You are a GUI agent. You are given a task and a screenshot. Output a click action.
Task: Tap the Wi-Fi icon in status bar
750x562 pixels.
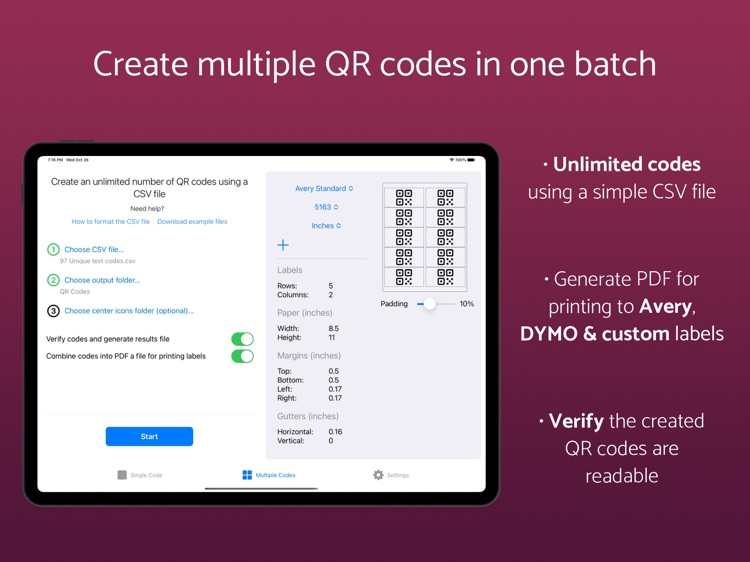pyautogui.click(x=452, y=160)
